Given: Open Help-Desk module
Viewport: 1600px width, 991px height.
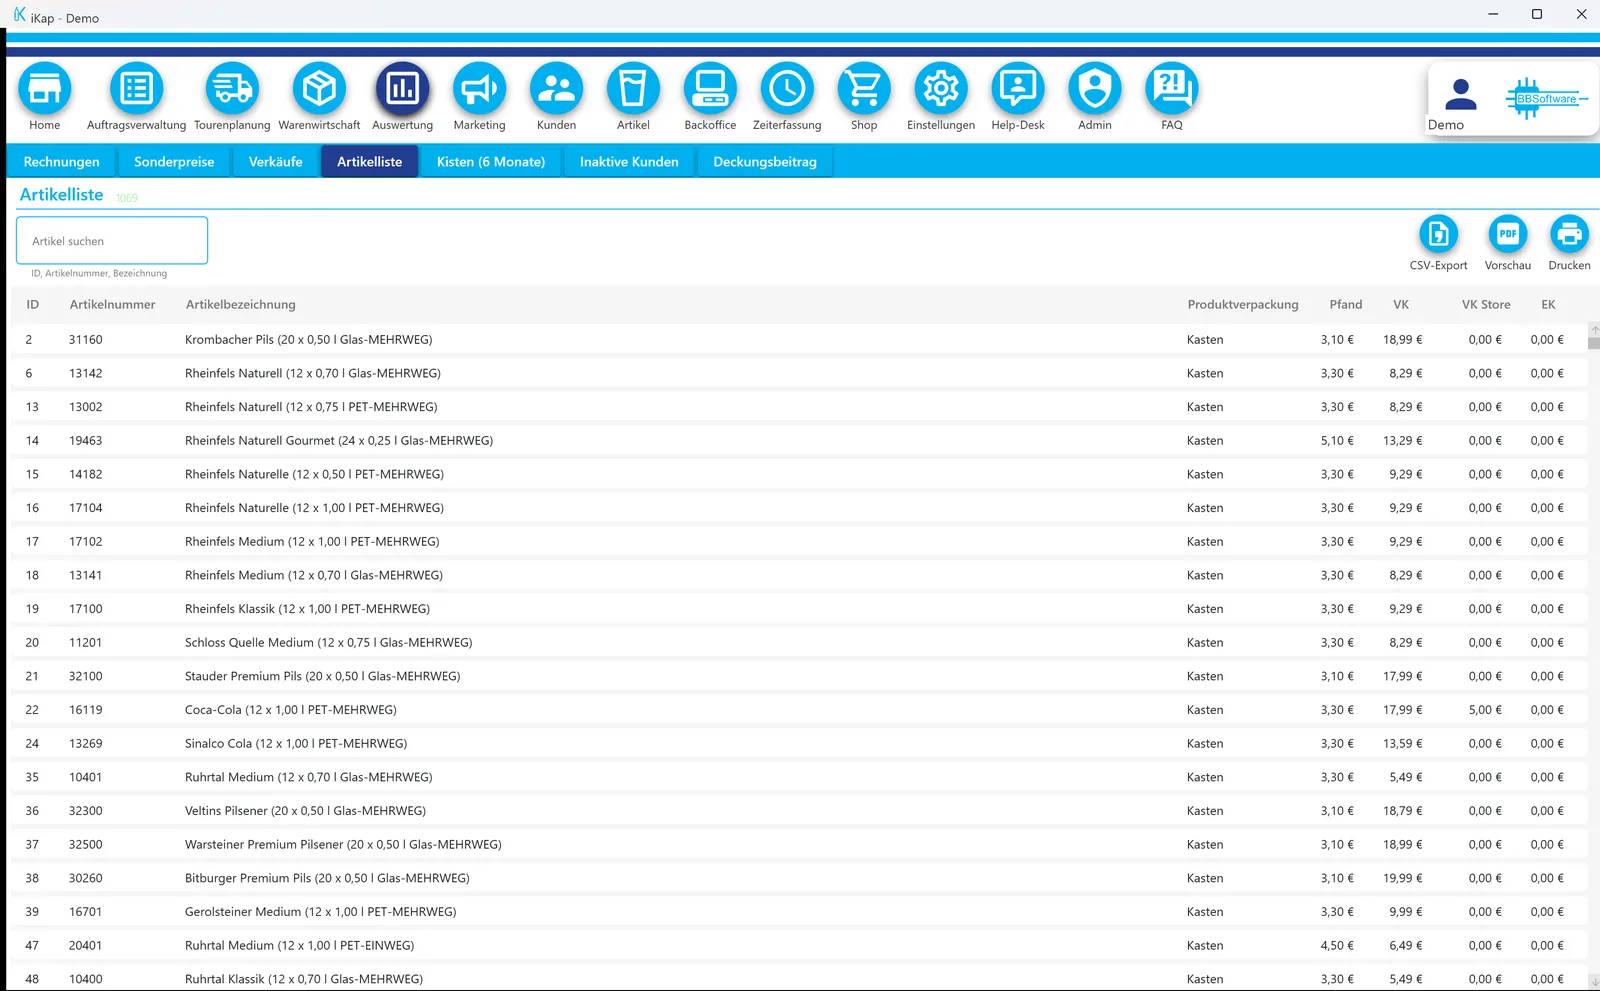Looking at the screenshot, I should tap(1018, 89).
